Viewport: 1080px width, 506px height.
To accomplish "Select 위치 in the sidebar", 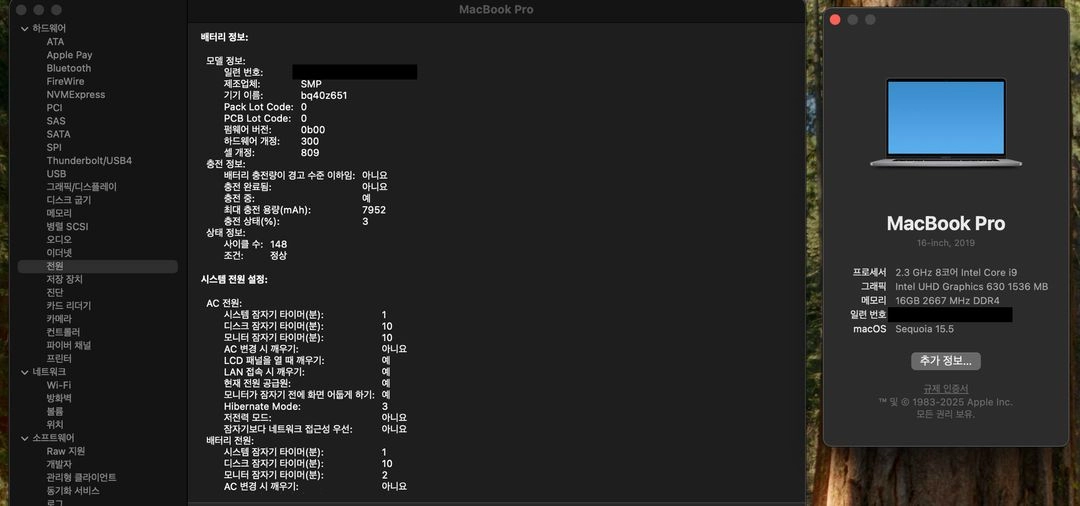I will coord(54,425).
